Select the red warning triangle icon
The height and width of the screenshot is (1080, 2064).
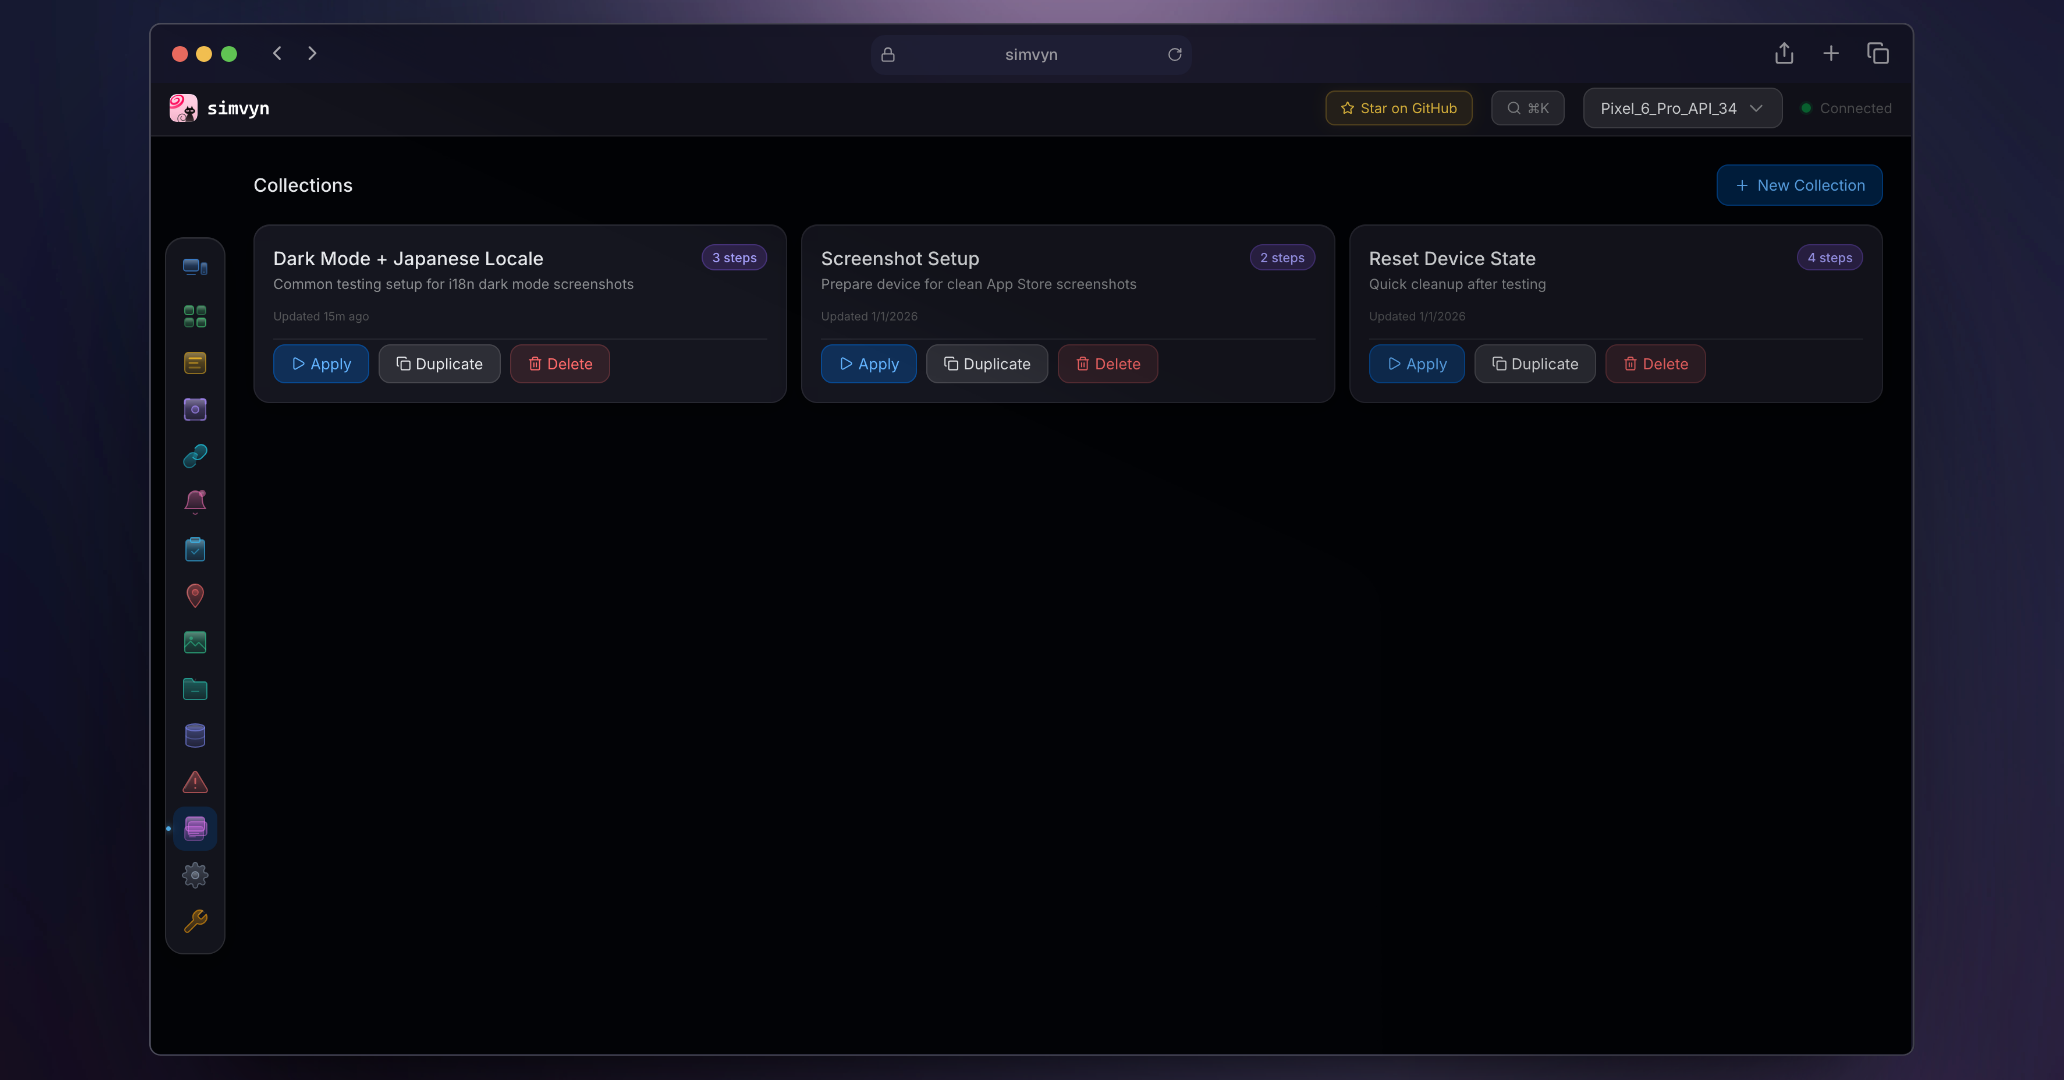195,782
